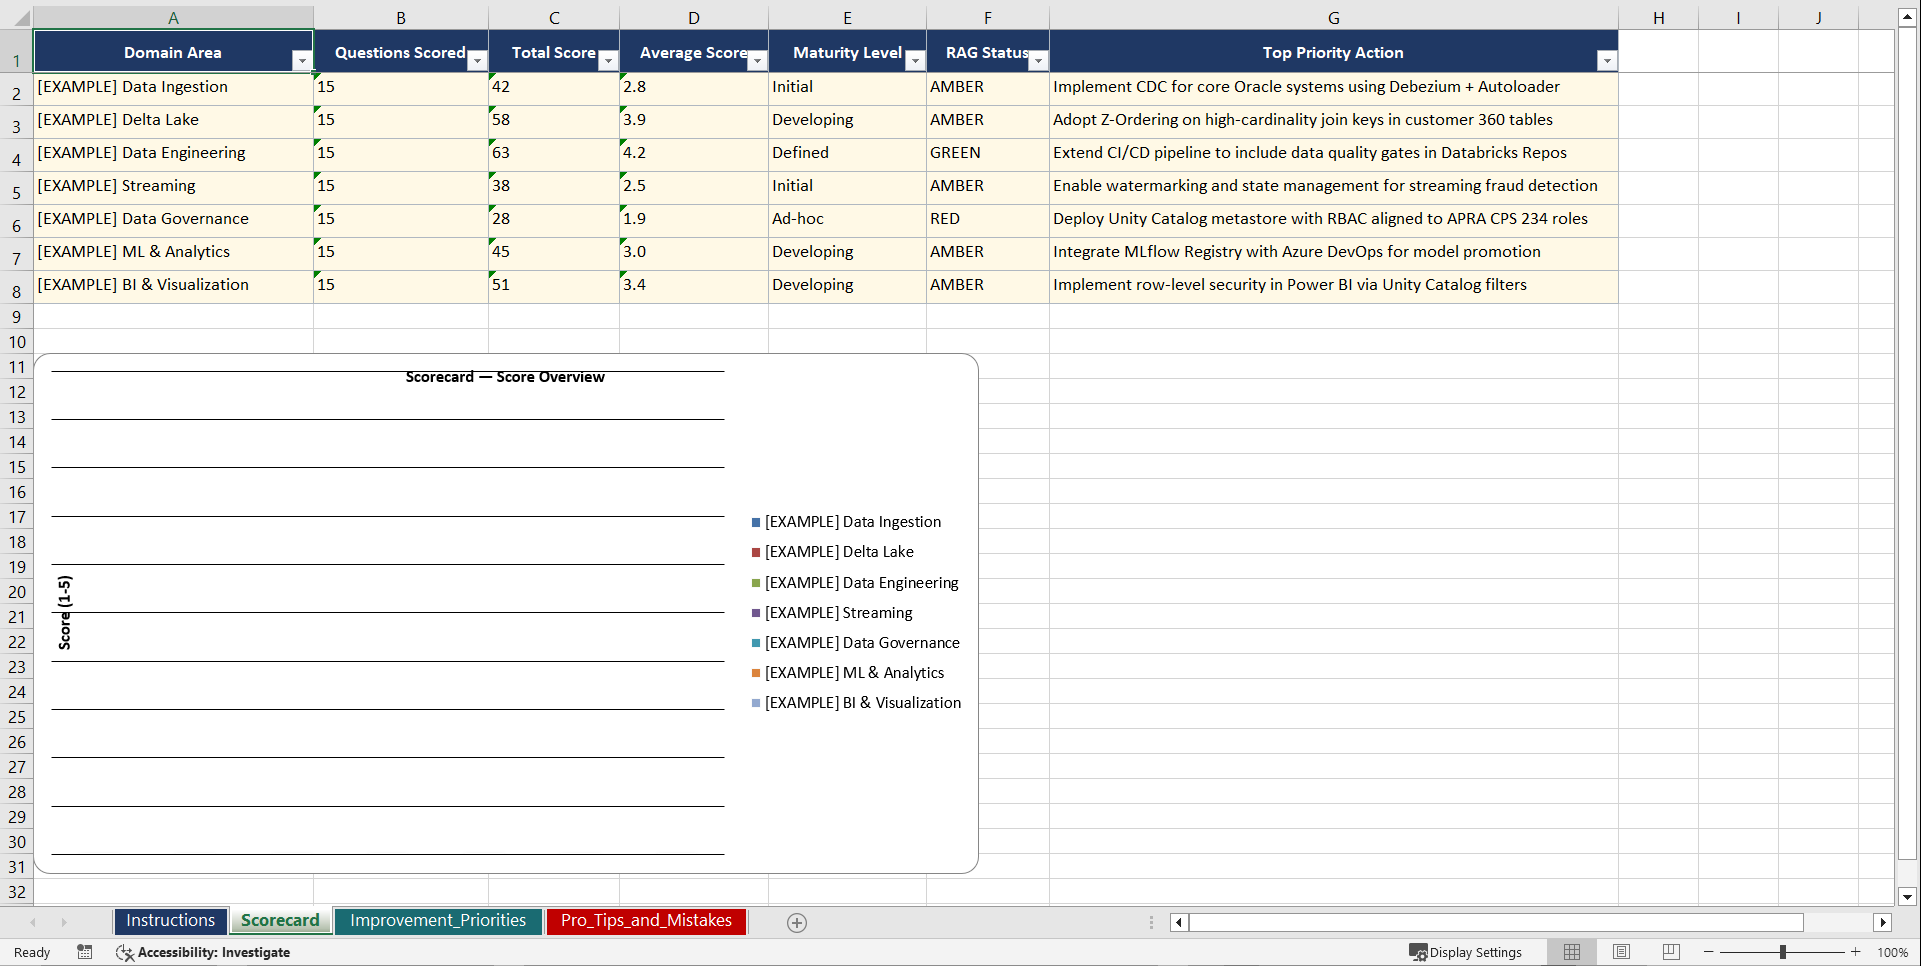
Task: Open the Domain Area filter dropdown
Action: click(302, 60)
